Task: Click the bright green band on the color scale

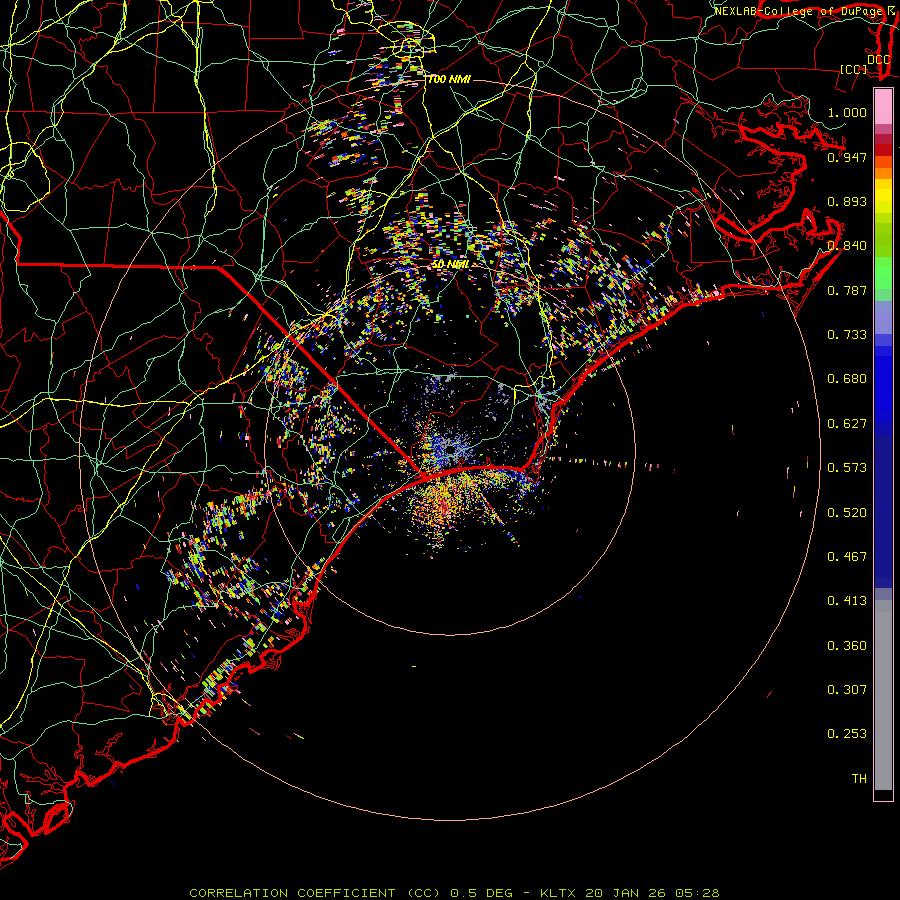Action: (883, 273)
